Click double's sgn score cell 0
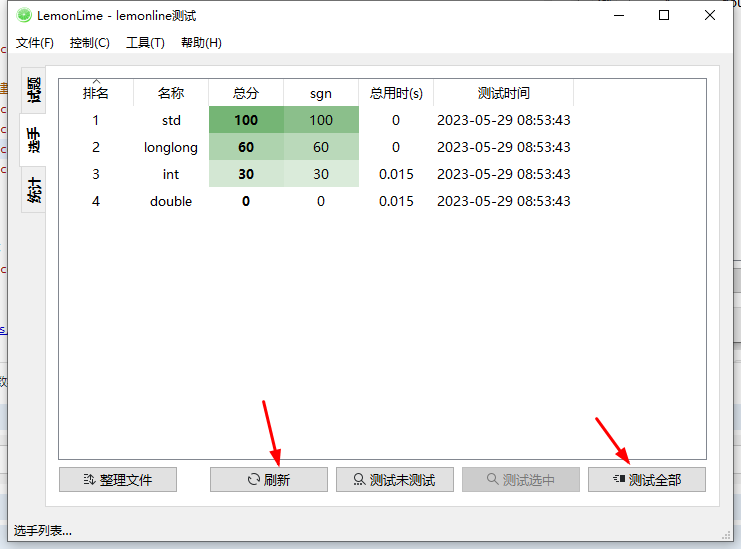Image resolution: width=741 pixels, height=549 pixels. pyautogui.click(x=321, y=201)
